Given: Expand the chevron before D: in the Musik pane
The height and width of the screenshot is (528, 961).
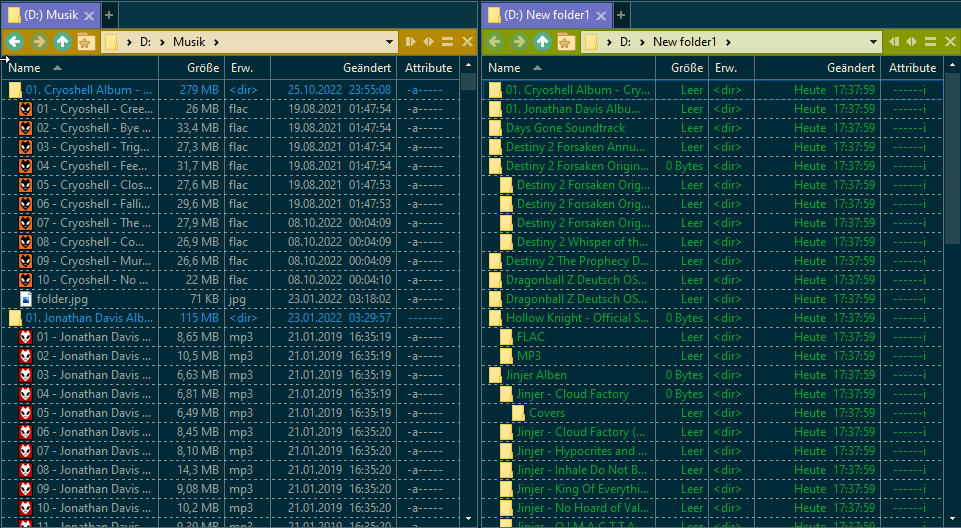Looking at the screenshot, I should pos(129,42).
